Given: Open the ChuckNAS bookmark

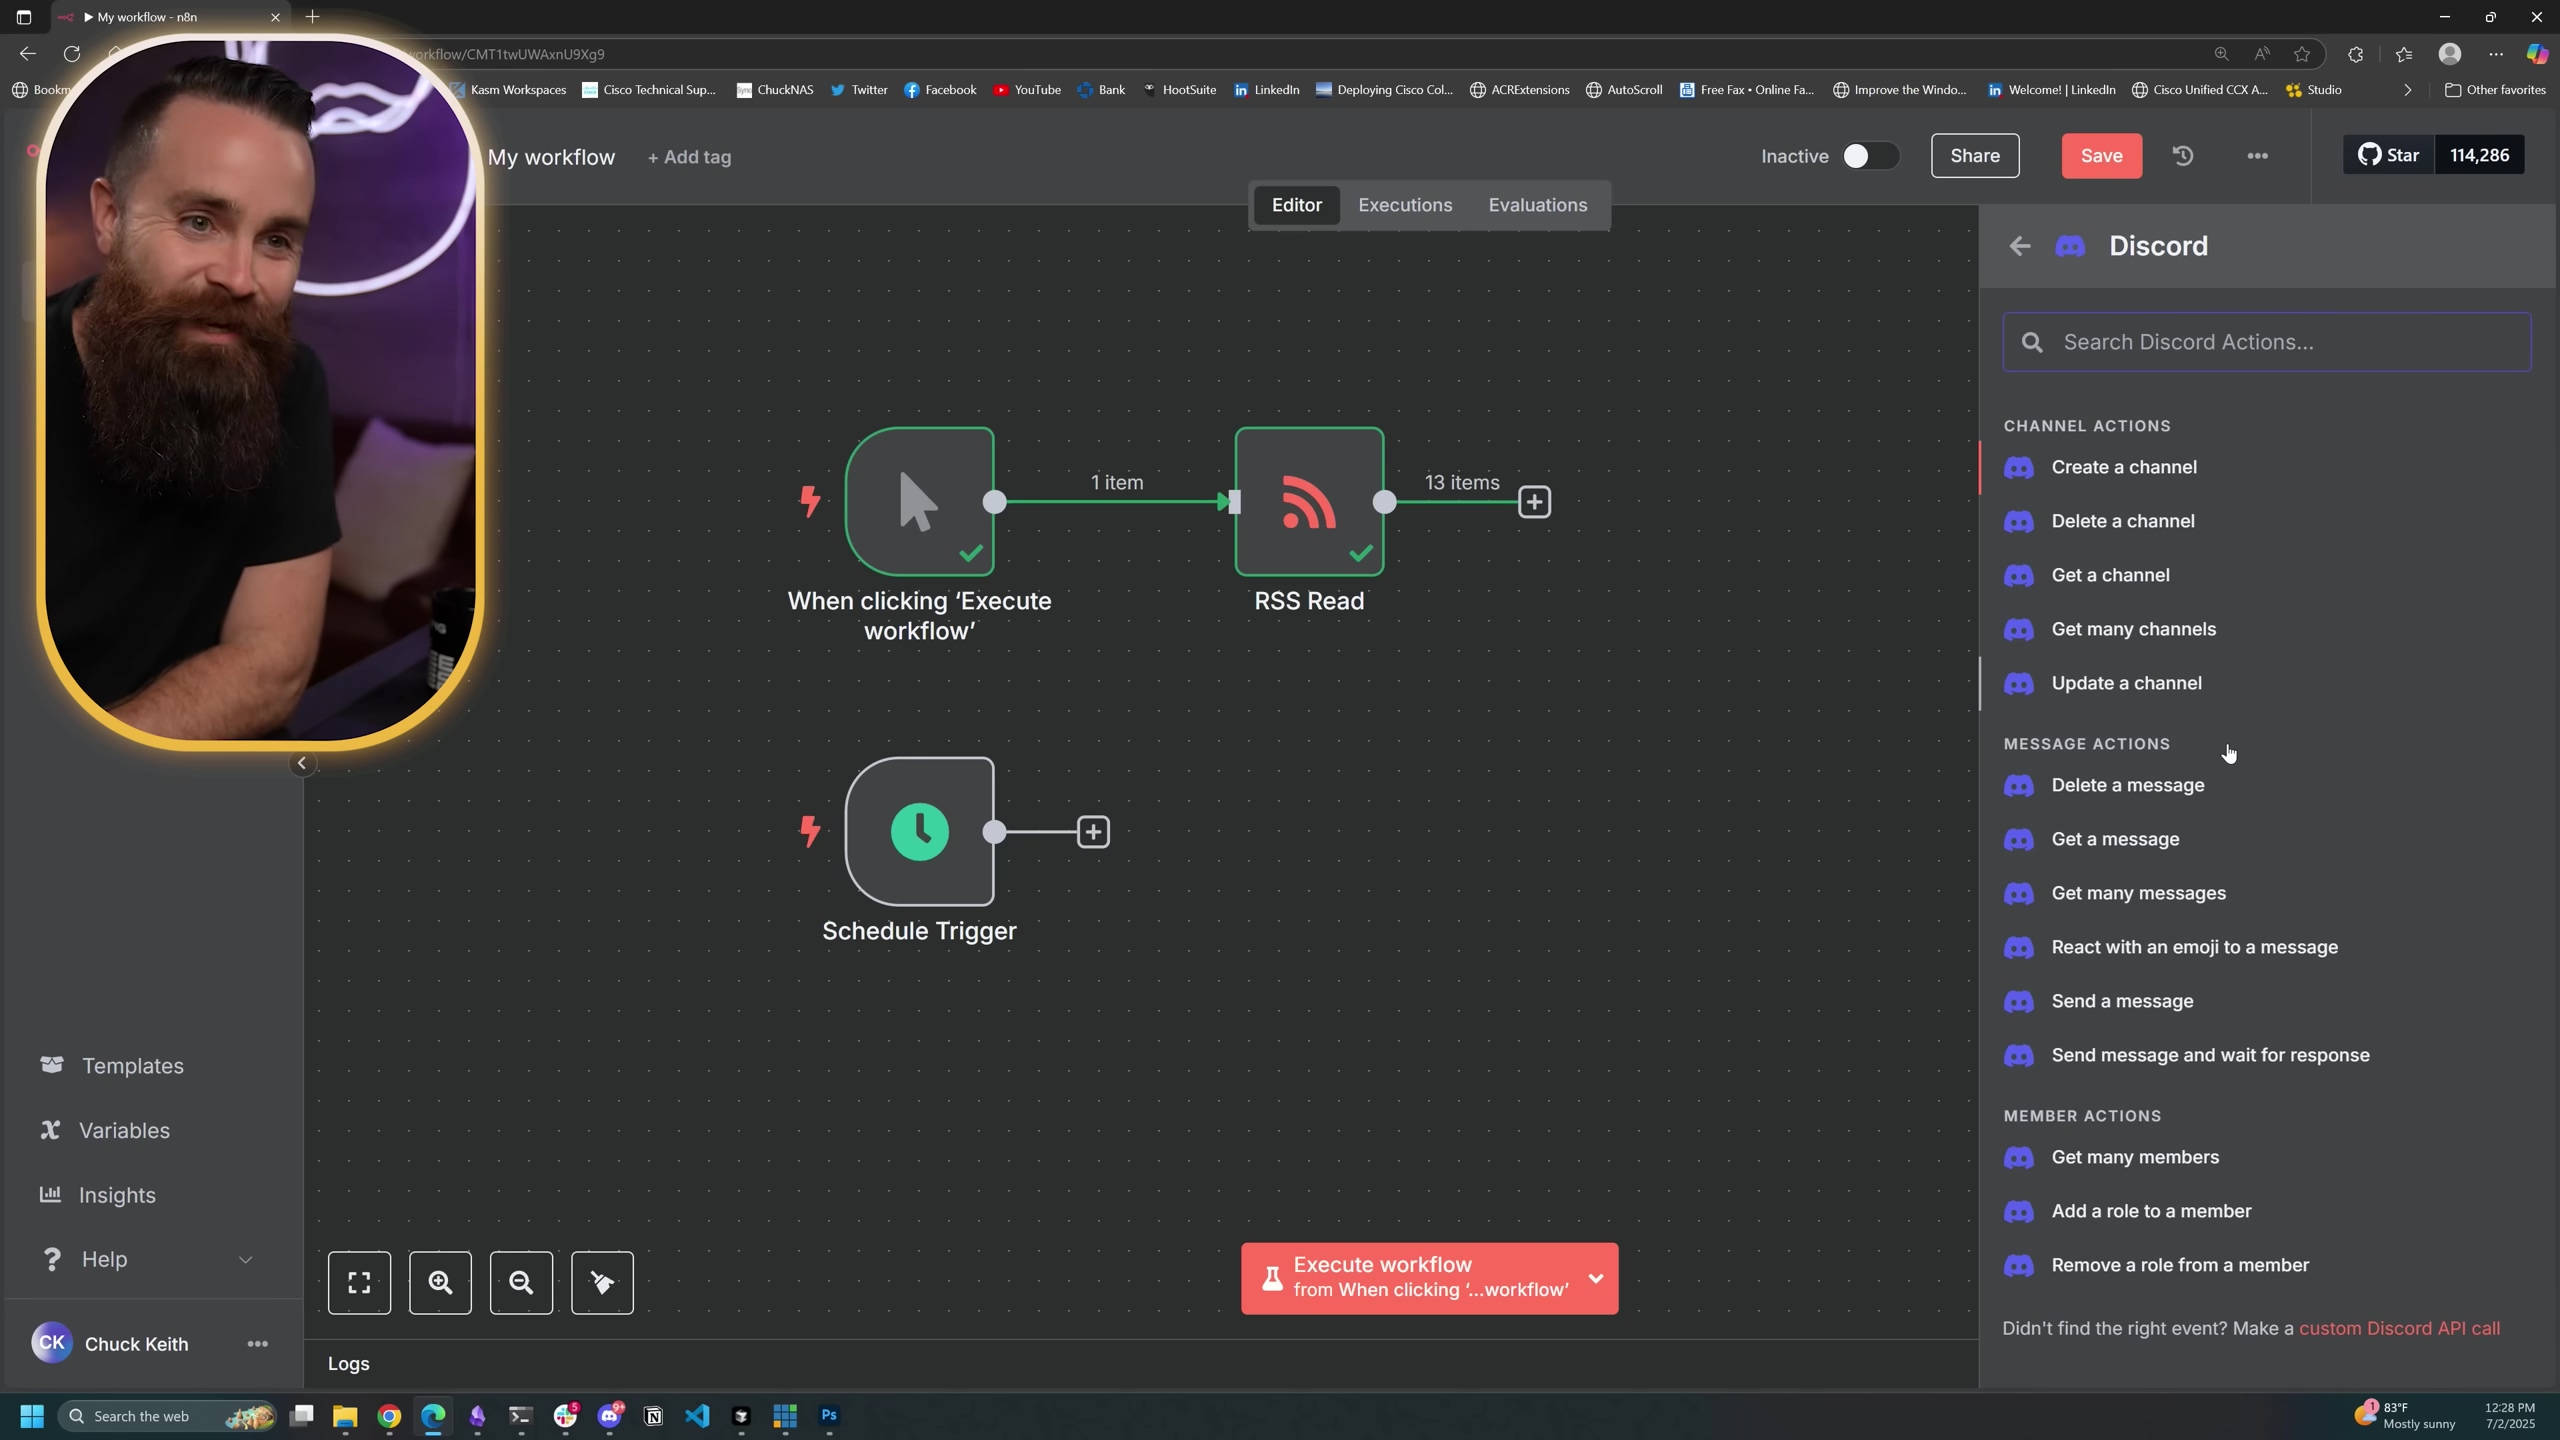Looking at the screenshot, I should tap(775, 90).
